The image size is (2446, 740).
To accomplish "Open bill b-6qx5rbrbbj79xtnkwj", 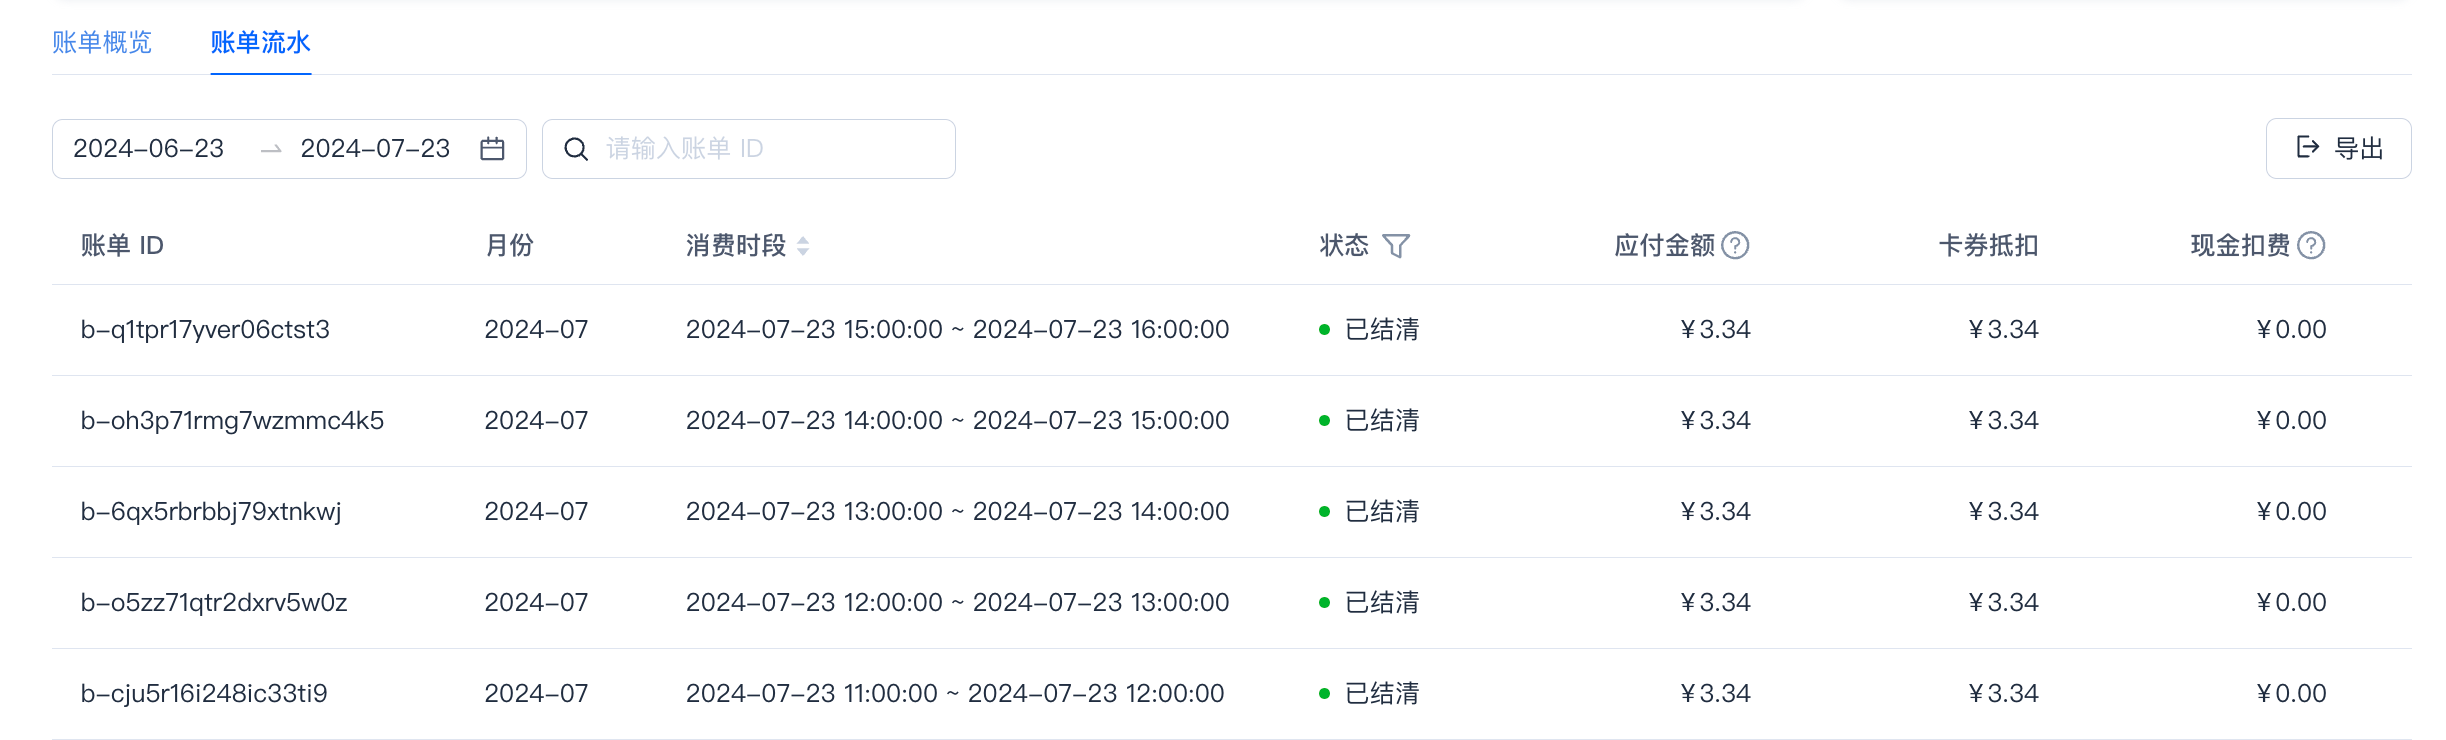I will point(211,512).
